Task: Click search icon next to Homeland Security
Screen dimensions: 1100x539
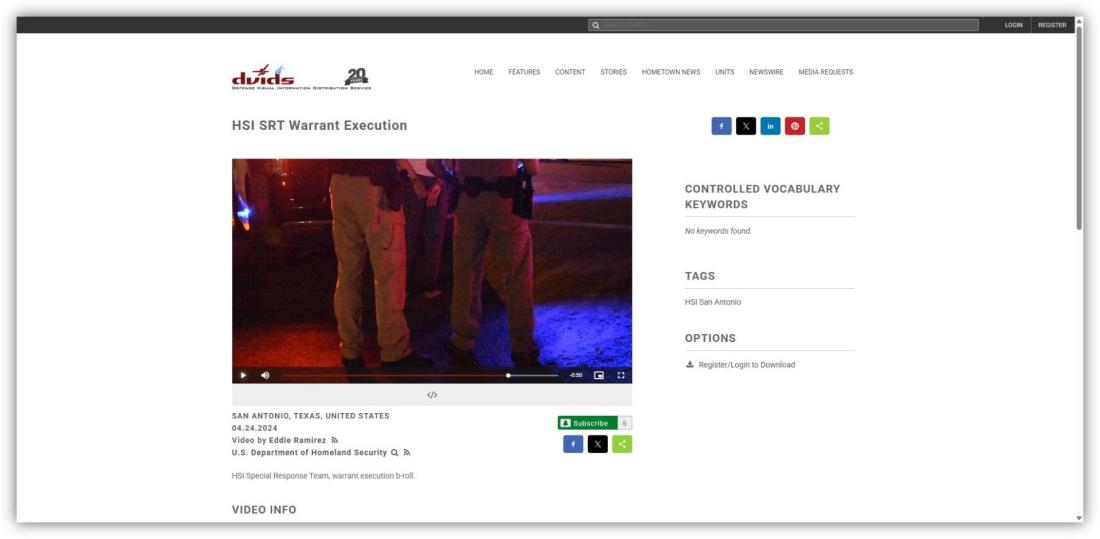Action: [x=395, y=452]
